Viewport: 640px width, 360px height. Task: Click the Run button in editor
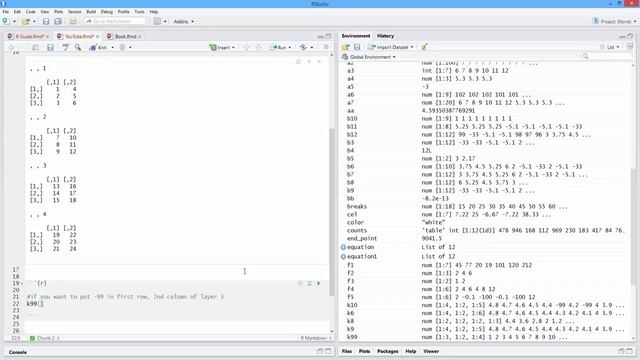(x=278, y=47)
